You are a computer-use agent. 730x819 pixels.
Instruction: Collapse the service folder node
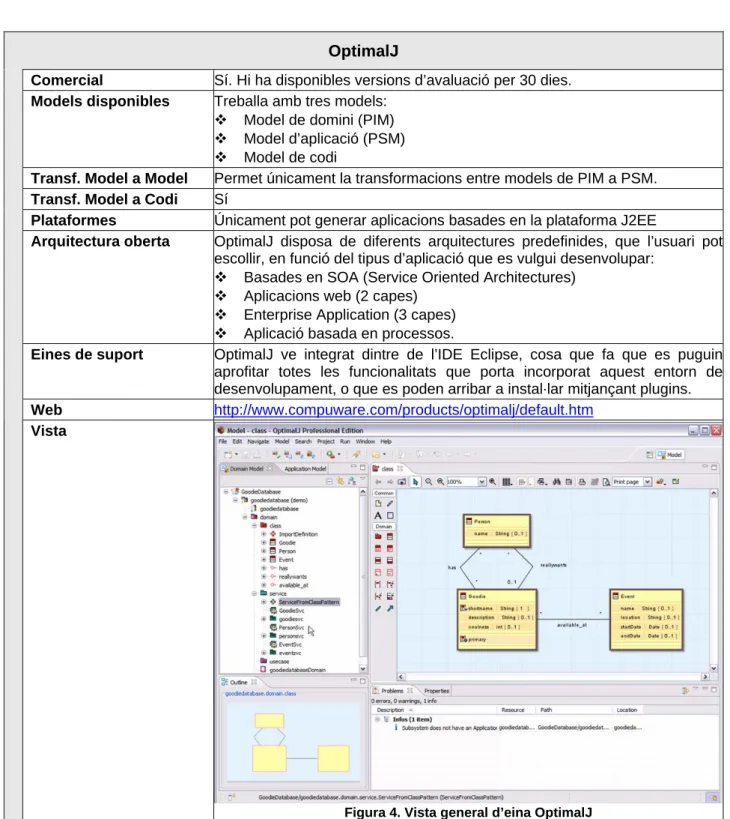tap(254, 594)
